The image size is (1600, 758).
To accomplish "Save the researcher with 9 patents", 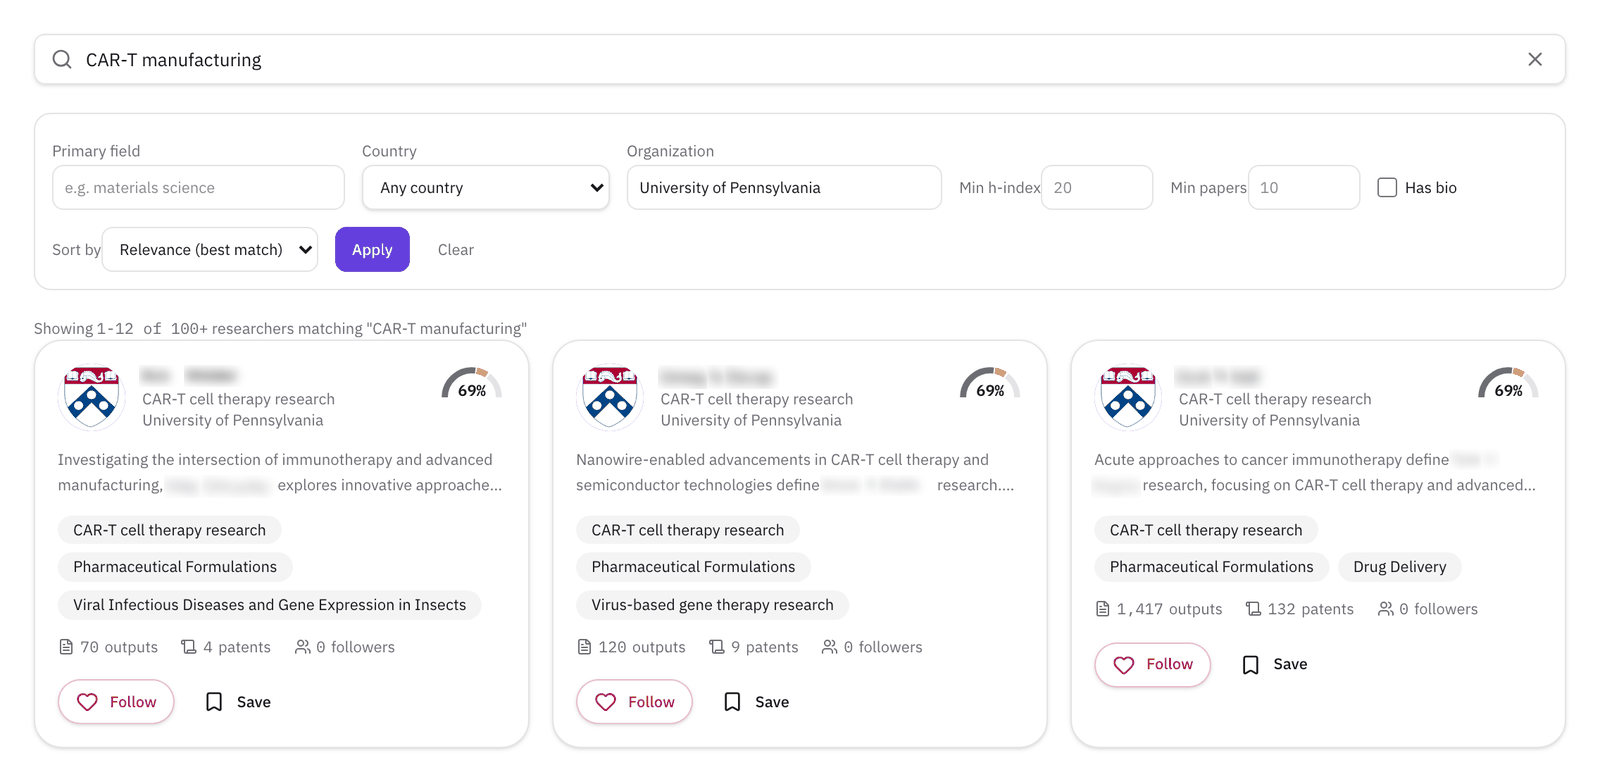I will pyautogui.click(x=756, y=702).
